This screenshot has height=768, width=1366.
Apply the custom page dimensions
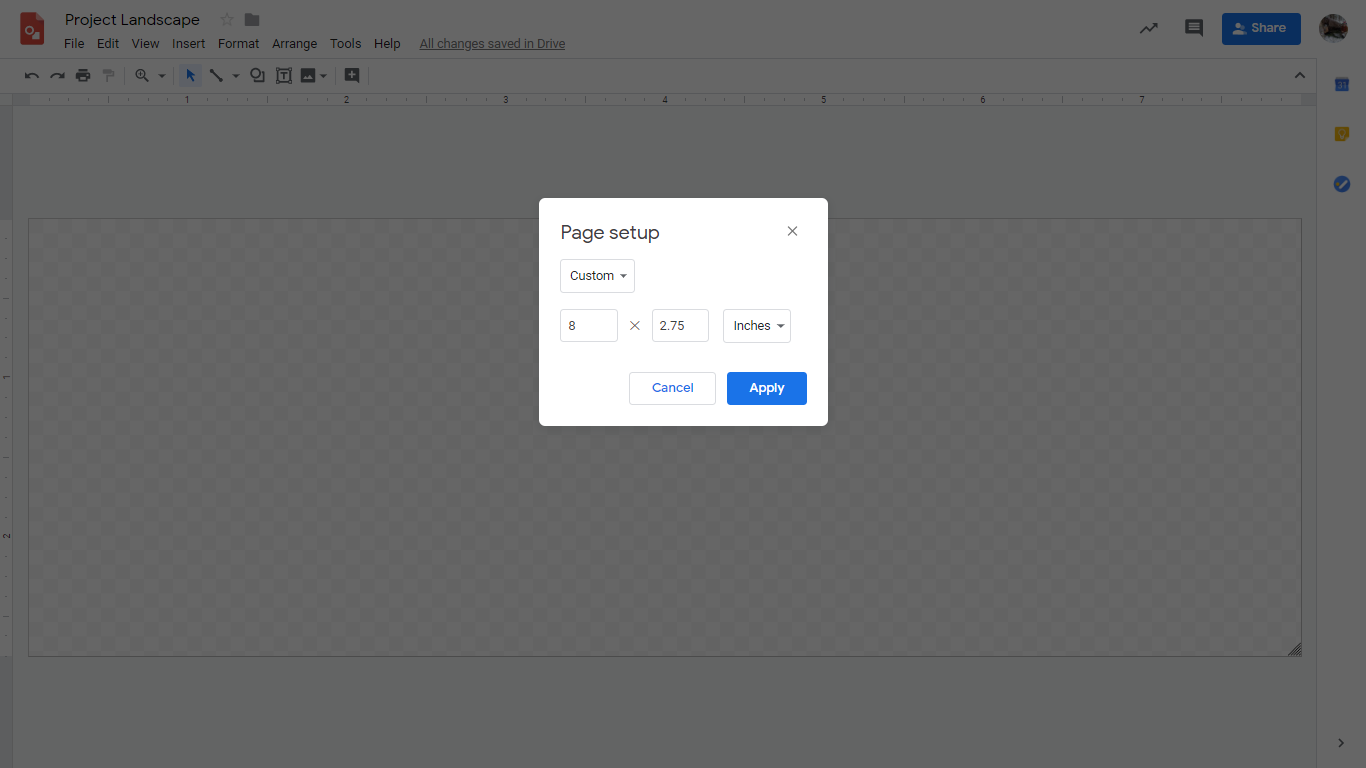click(766, 388)
